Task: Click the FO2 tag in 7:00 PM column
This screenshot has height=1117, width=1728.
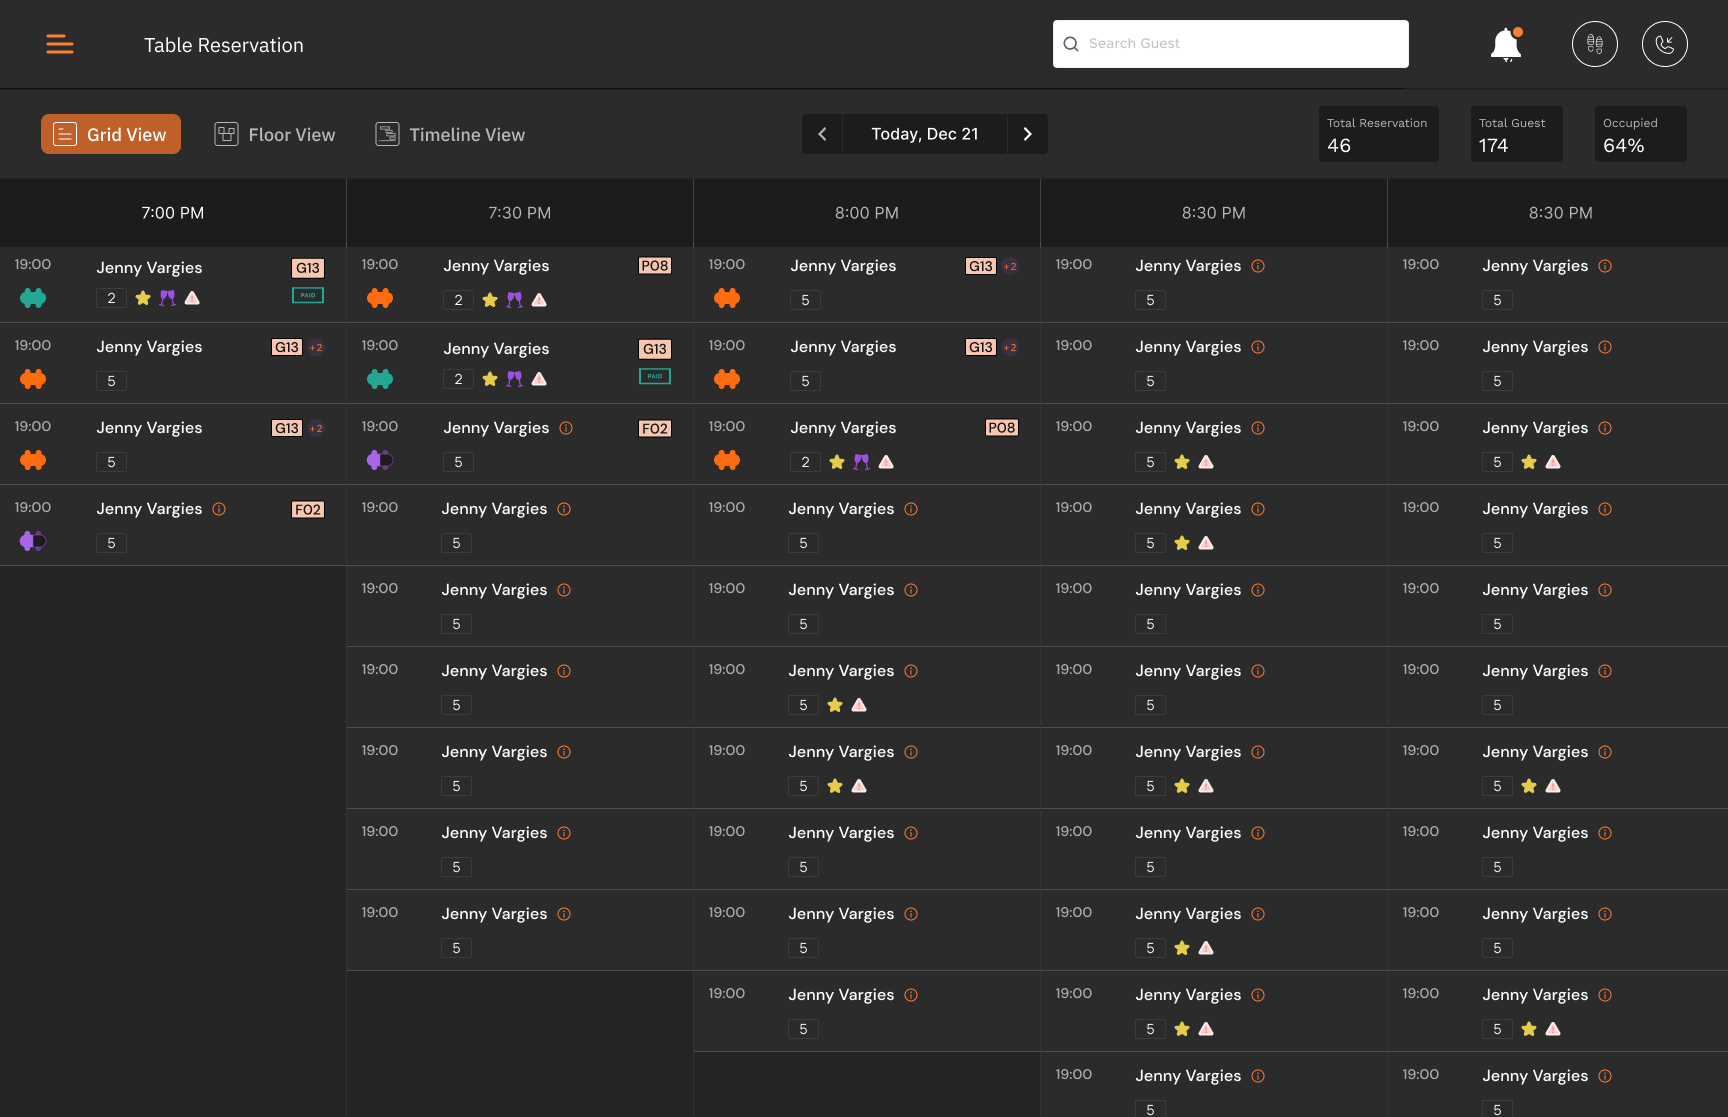Action: 308,510
